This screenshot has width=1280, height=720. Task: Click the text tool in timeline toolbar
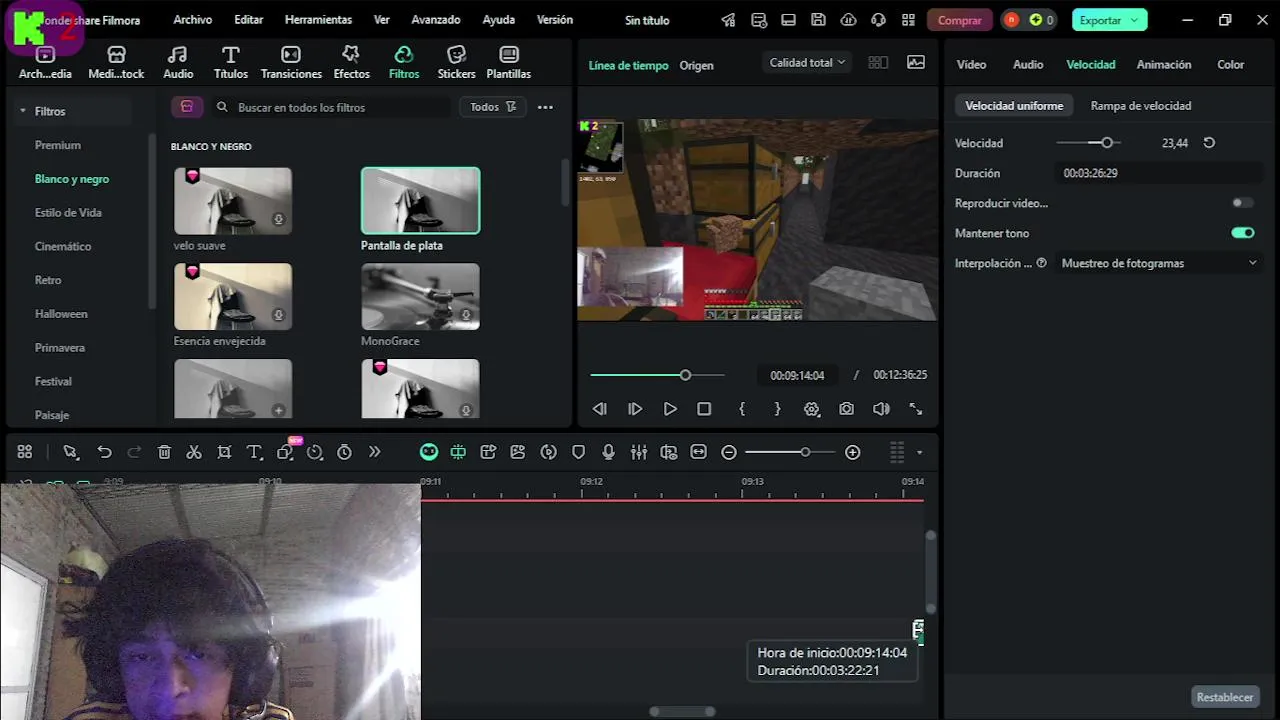click(x=254, y=452)
